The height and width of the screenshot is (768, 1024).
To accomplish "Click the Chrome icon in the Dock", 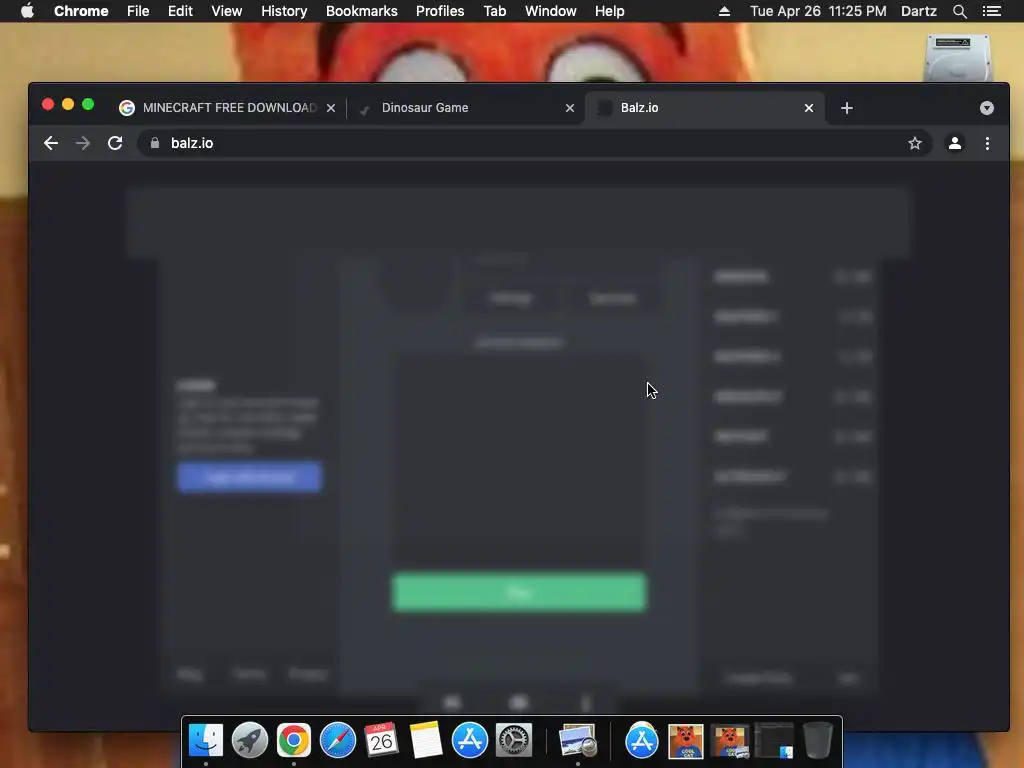I will (293, 740).
